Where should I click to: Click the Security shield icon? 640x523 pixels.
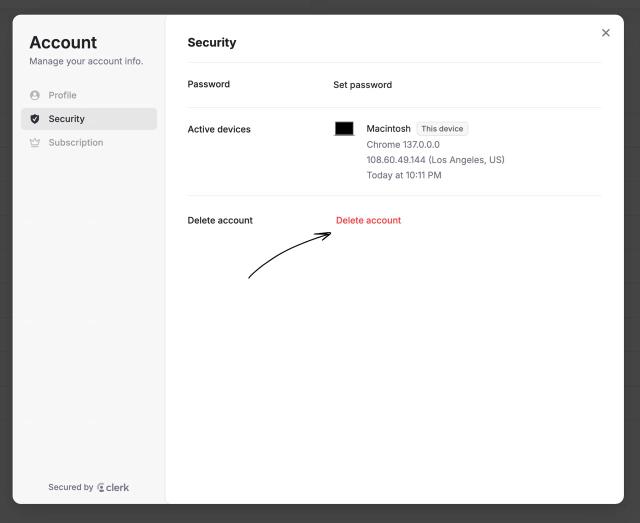point(35,119)
